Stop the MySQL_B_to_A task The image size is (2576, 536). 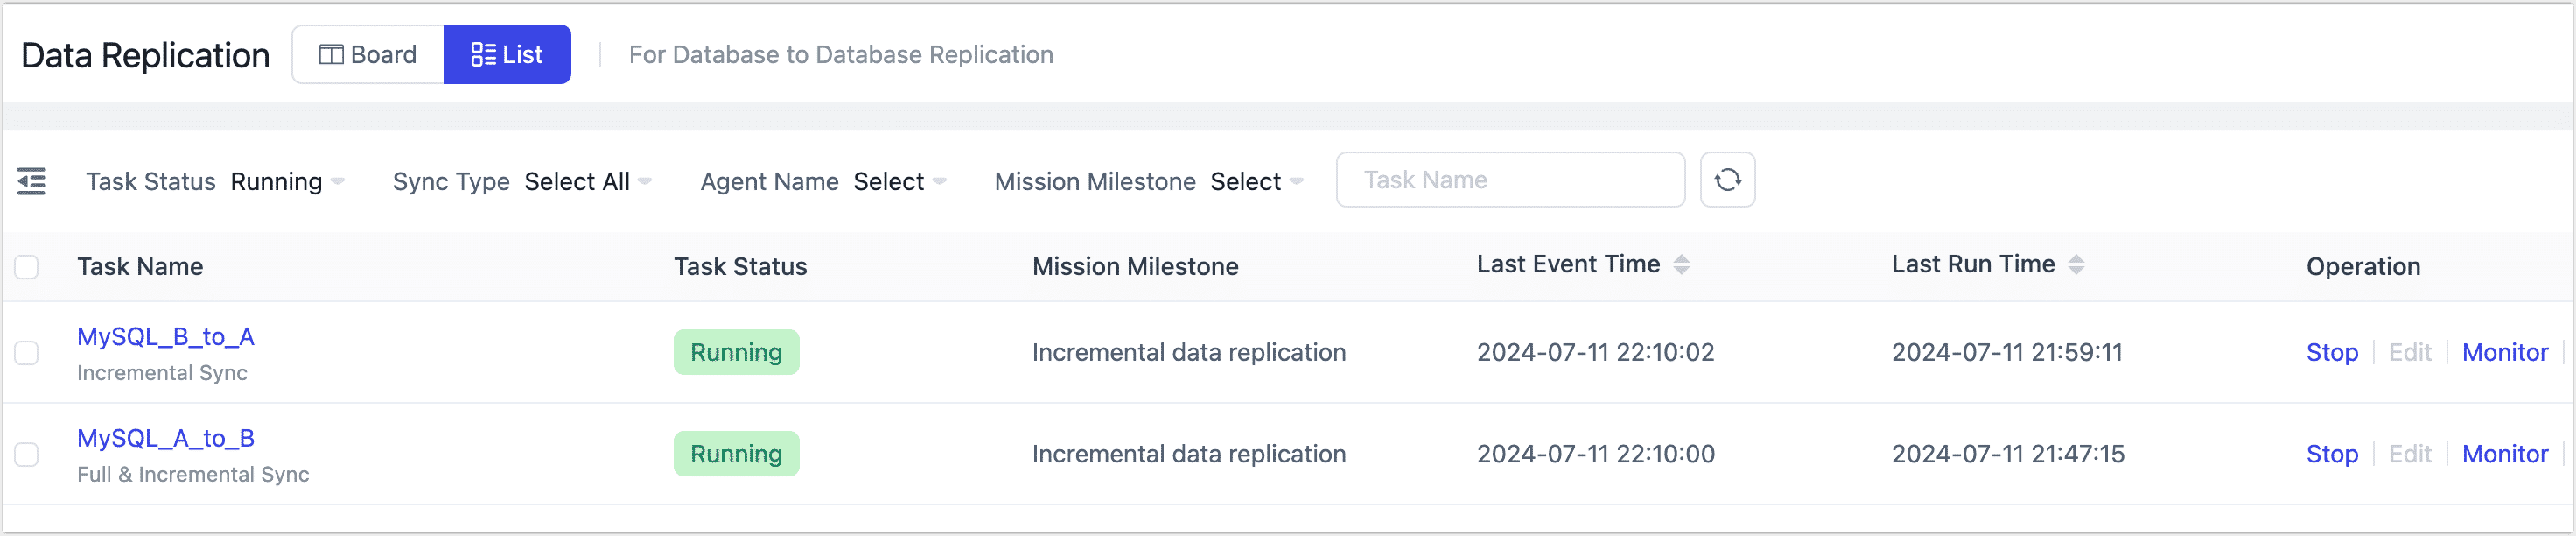pos(2331,352)
